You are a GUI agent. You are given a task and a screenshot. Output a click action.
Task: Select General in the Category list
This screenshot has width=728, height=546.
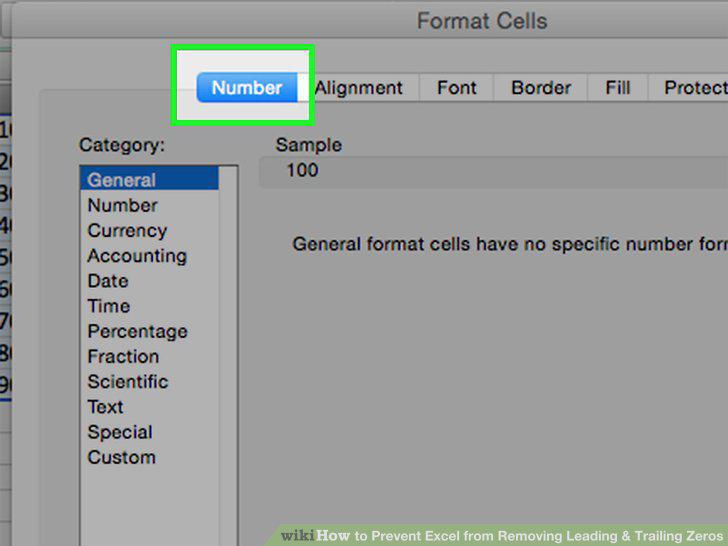[x=150, y=180]
